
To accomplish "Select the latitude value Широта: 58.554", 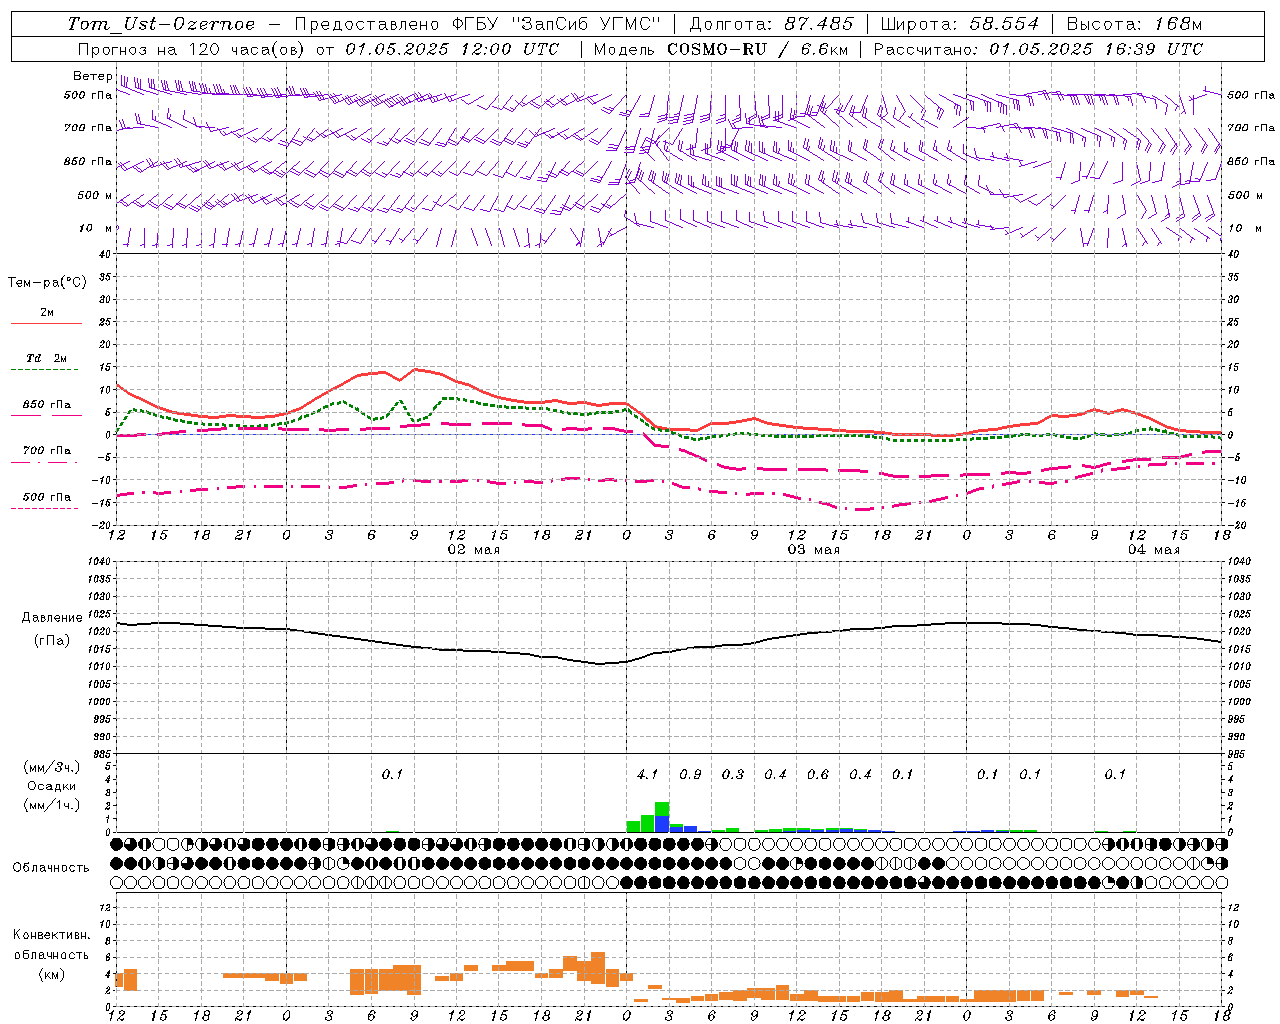I will pos(959,24).
